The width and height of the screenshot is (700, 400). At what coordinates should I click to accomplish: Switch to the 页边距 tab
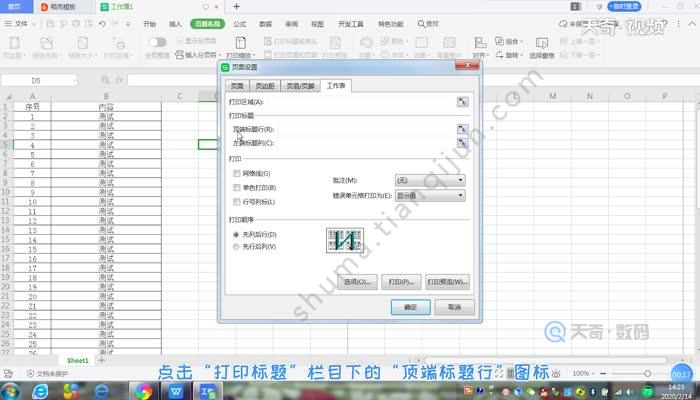point(265,86)
